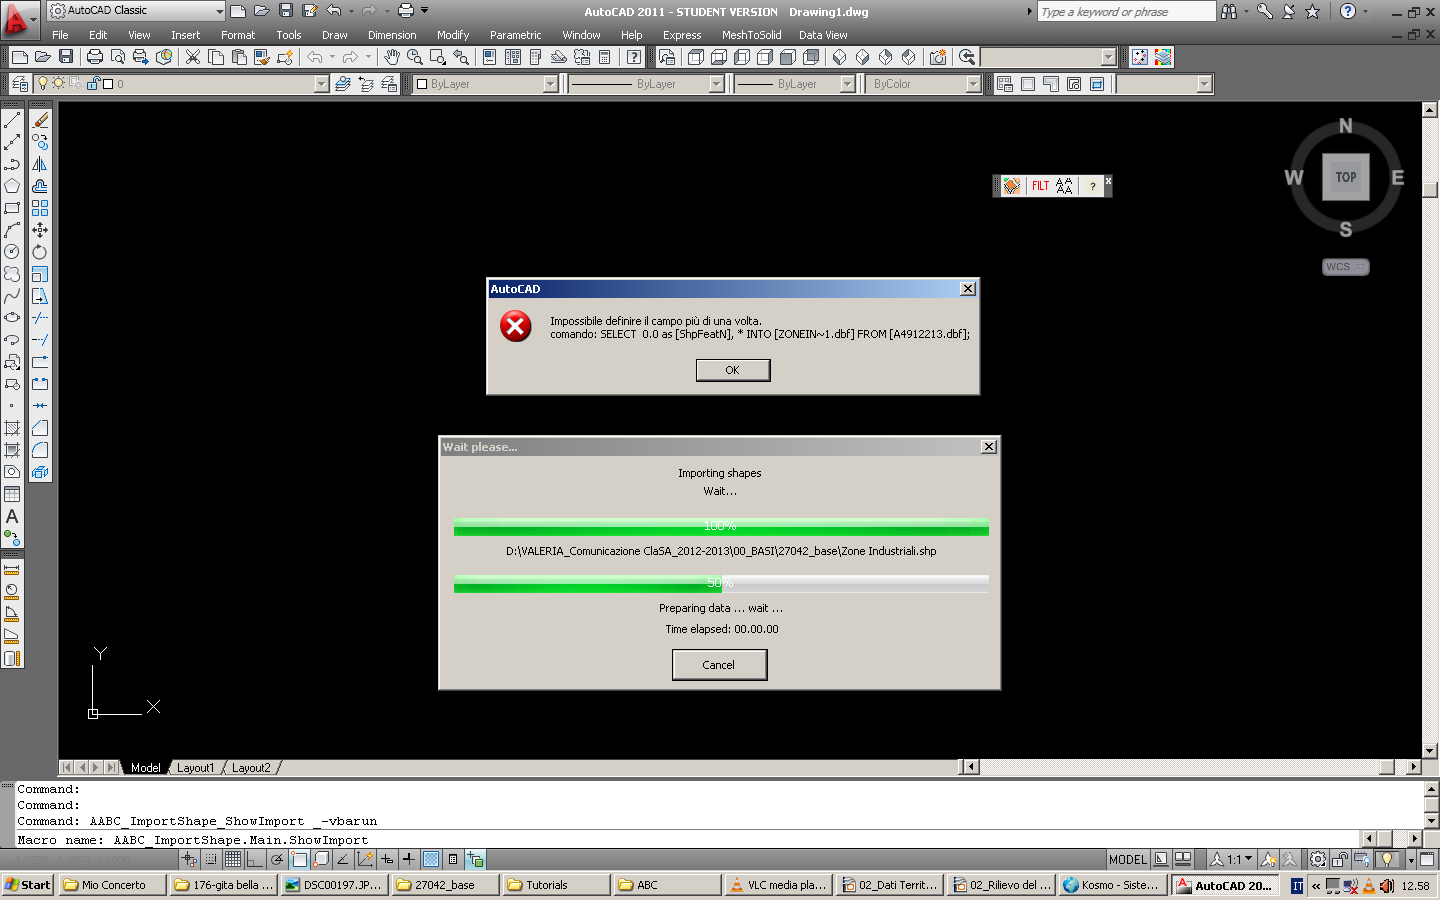Open the ByLayer lineweight dropdown
Viewport: 1440px width, 900px height.
848,84
